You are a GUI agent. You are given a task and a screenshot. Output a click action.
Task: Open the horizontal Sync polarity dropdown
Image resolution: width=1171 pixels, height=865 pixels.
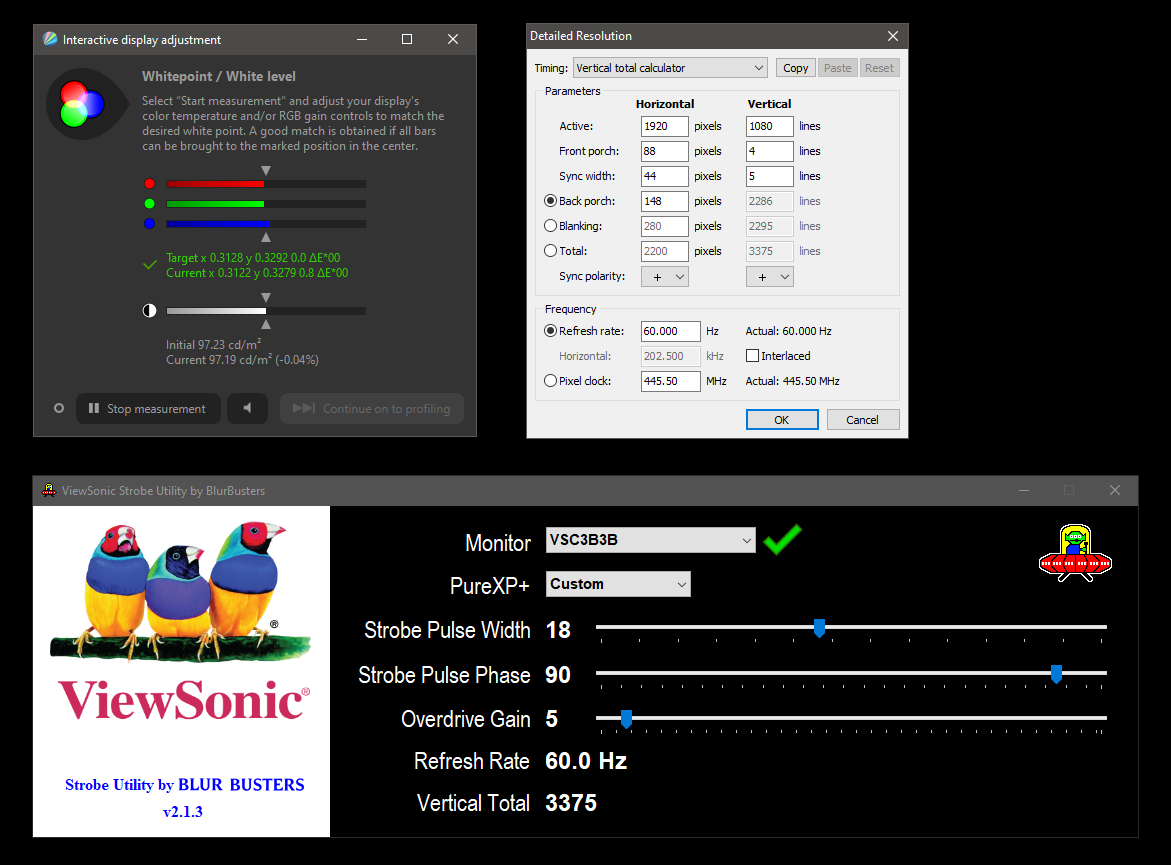point(664,276)
